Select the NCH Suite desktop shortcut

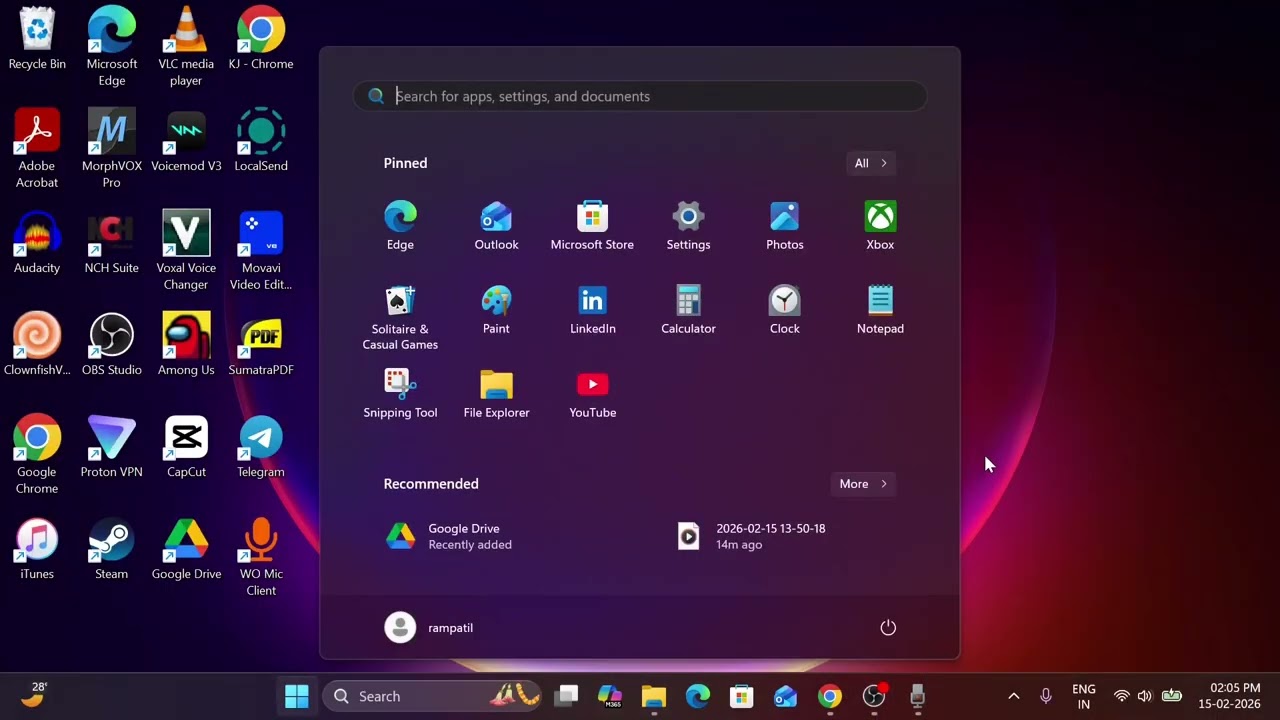pos(111,243)
